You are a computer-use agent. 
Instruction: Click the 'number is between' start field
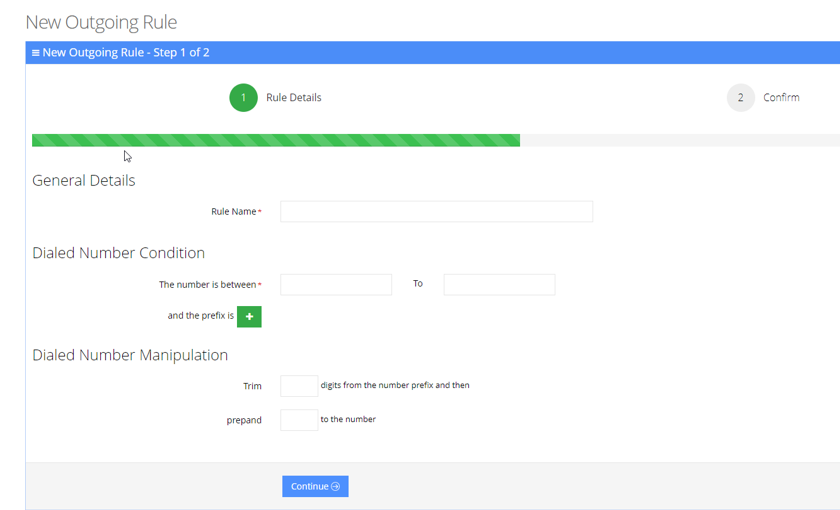pos(336,285)
